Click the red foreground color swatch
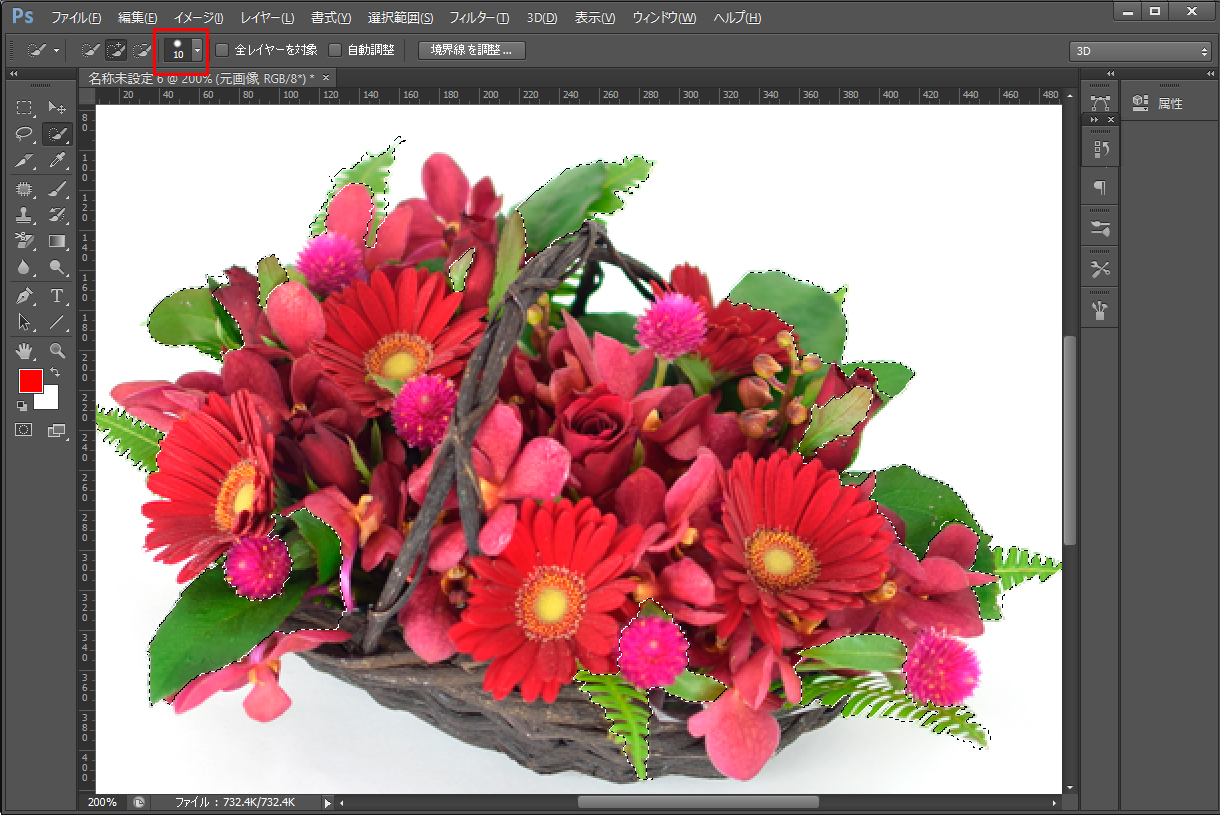 pyautogui.click(x=30, y=381)
